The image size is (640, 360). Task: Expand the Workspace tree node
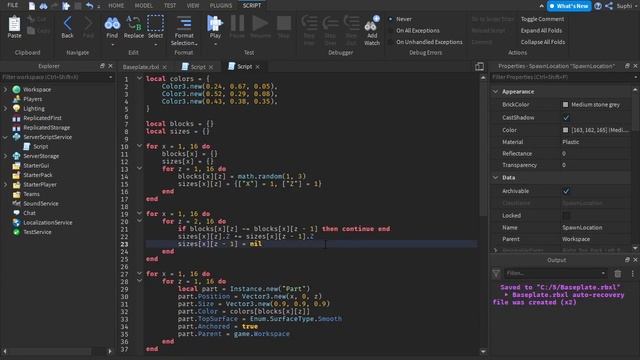coord(5,89)
